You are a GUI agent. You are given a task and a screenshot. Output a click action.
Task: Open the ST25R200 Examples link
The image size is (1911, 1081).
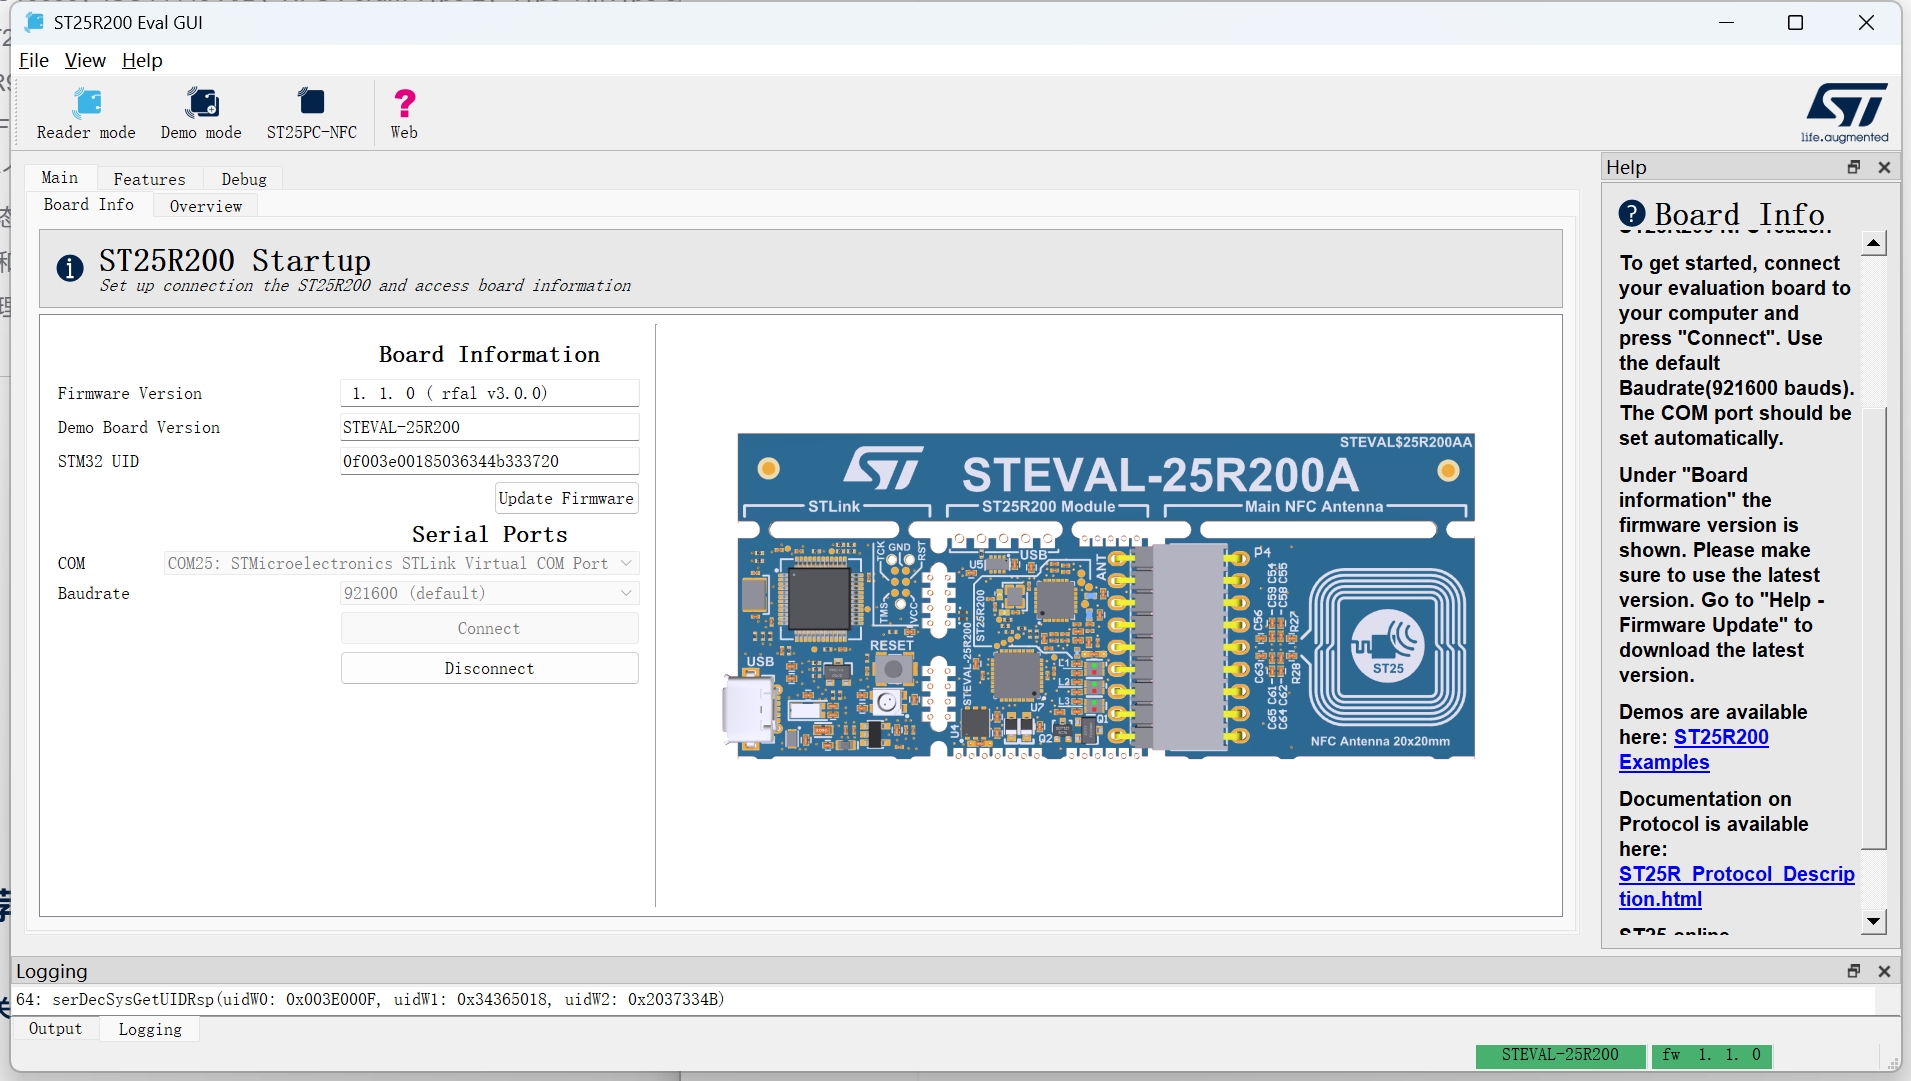tap(1693, 749)
